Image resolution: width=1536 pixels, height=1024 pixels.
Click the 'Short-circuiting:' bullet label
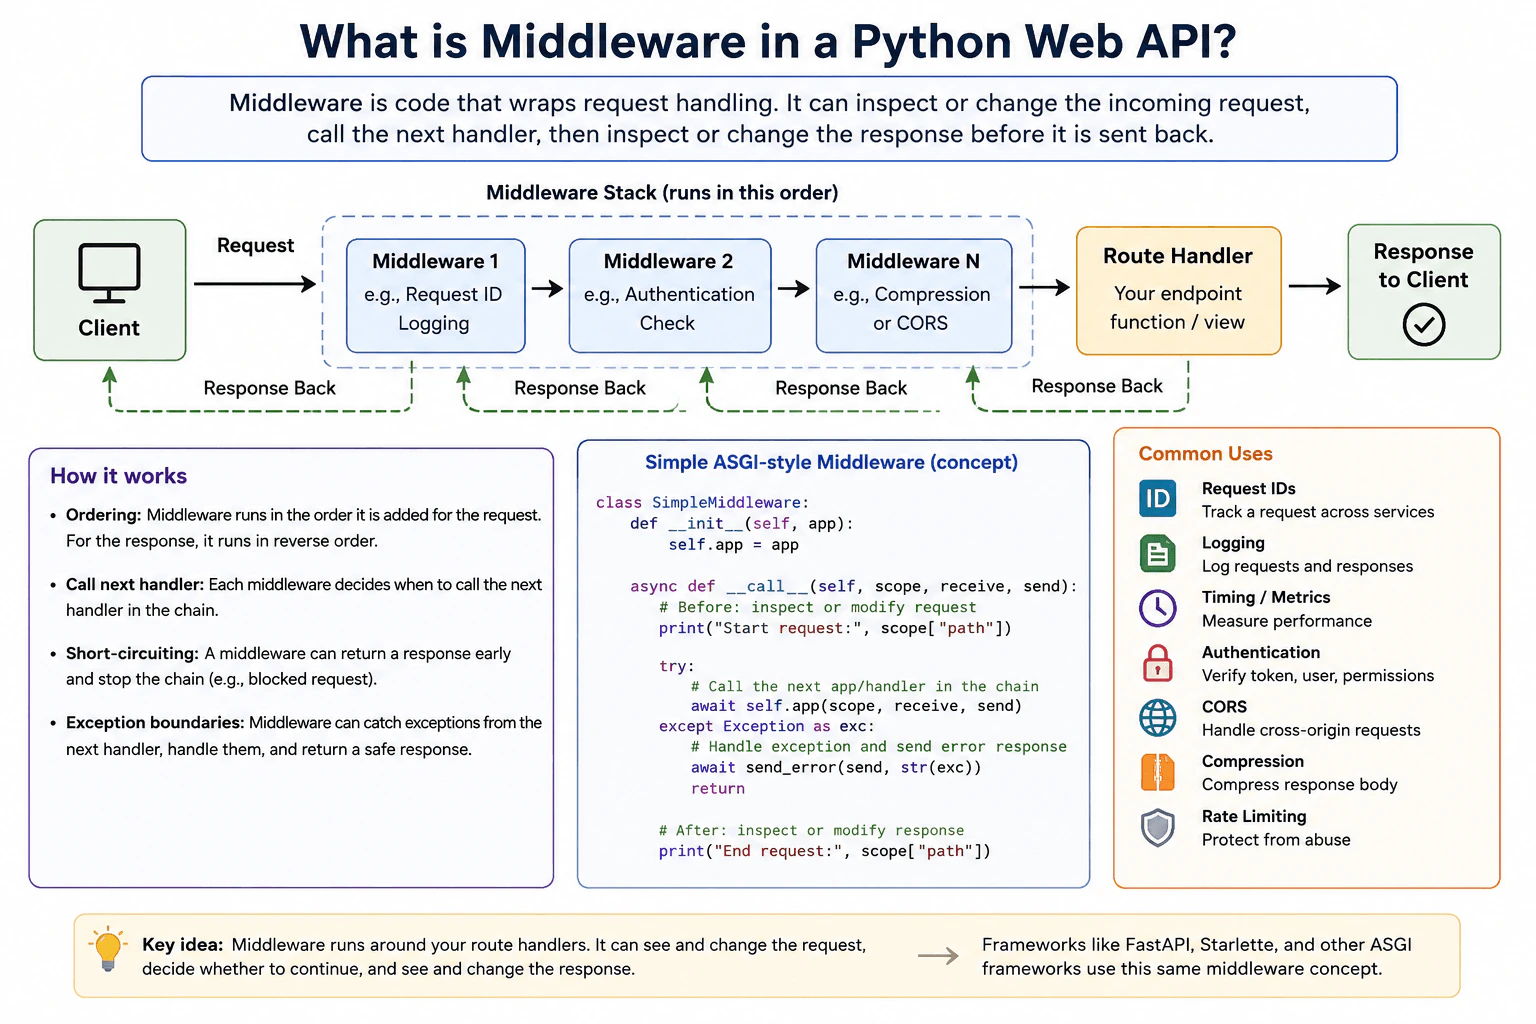pyautogui.click(x=132, y=653)
